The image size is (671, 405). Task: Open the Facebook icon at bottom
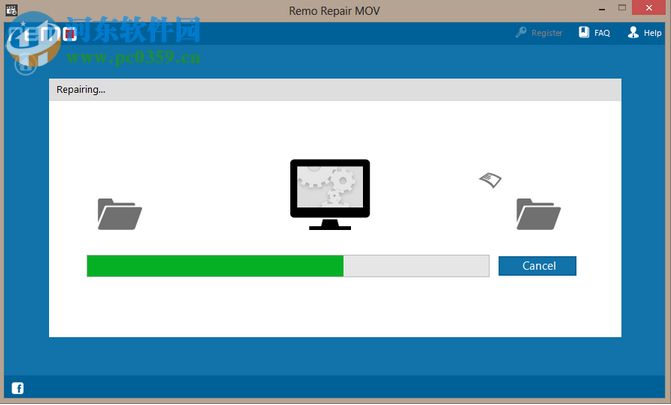pyautogui.click(x=18, y=388)
